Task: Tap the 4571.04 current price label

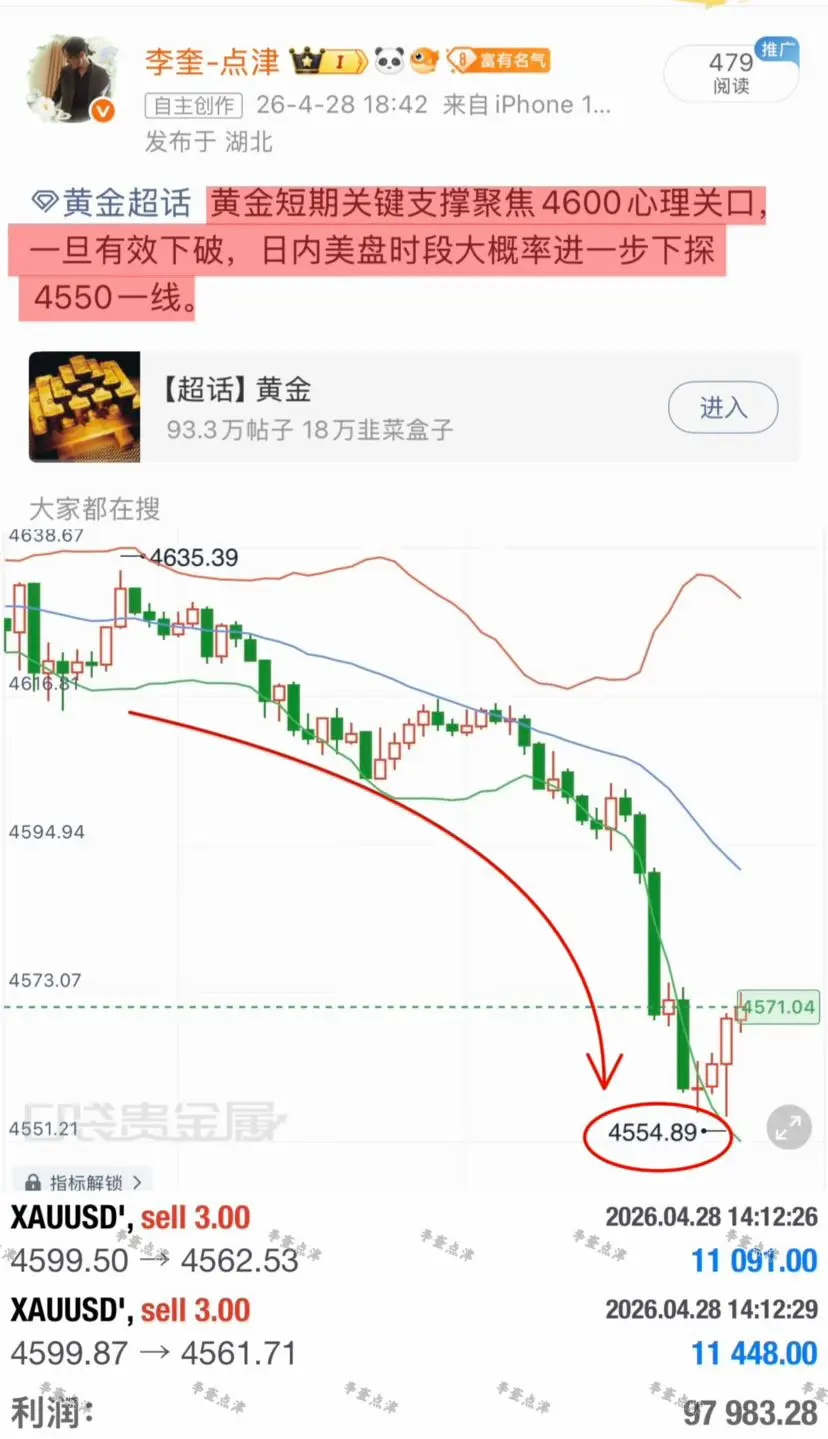Action: 778,1007
